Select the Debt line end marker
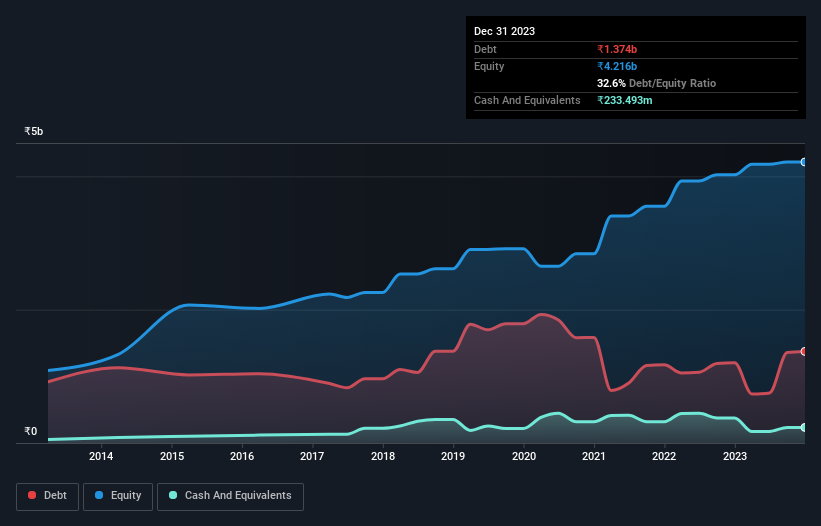This screenshot has width=821, height=526. tap(804, 351)
